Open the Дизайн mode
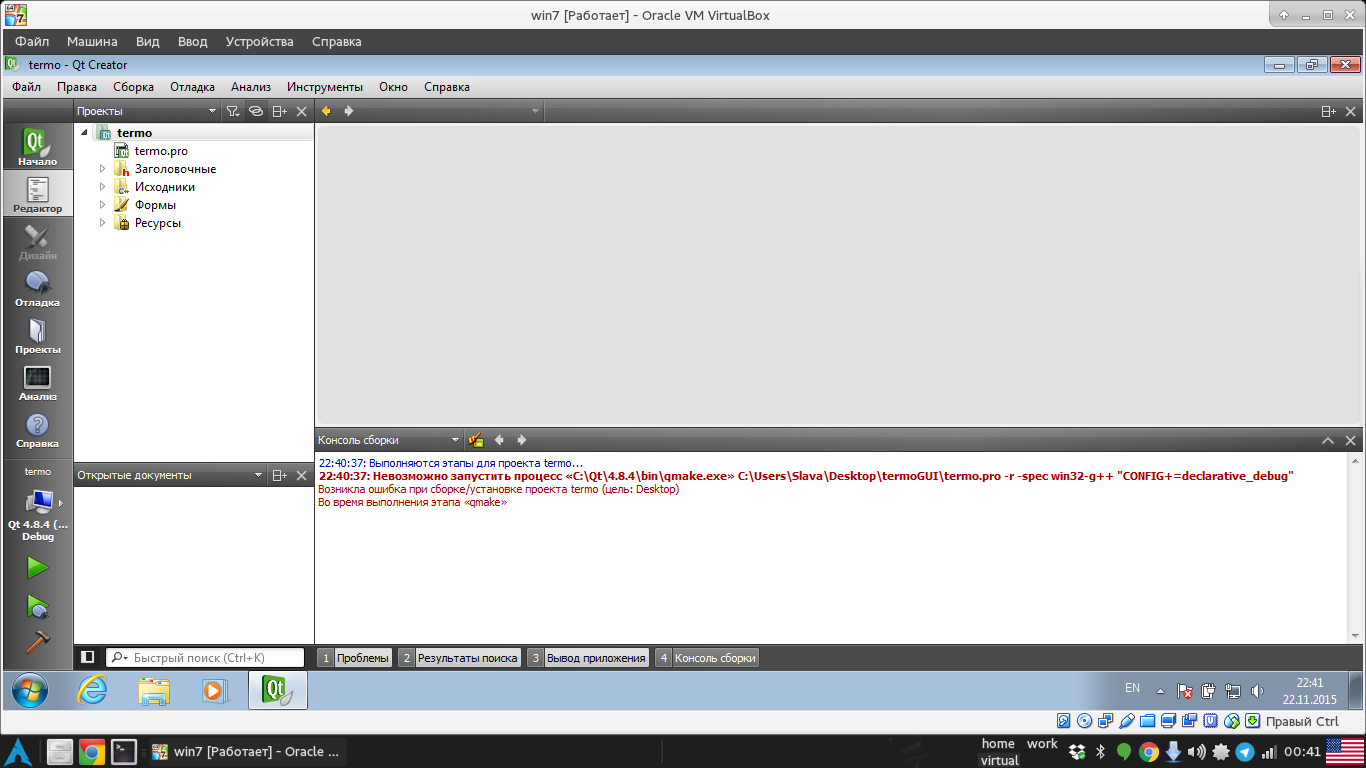 point(37,241)
